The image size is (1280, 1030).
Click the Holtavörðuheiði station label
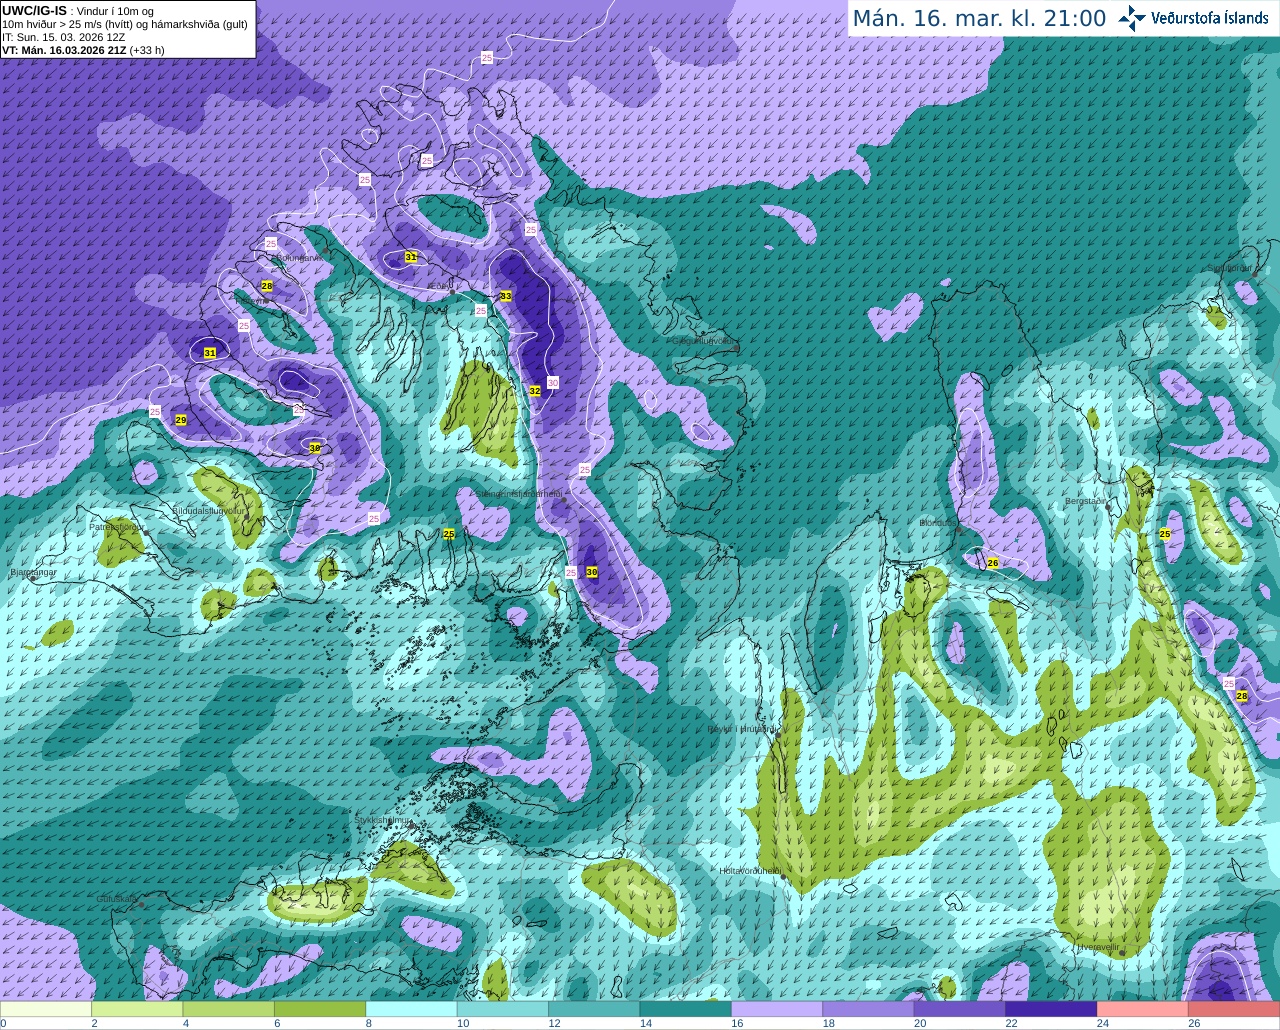tap(751, 871)
